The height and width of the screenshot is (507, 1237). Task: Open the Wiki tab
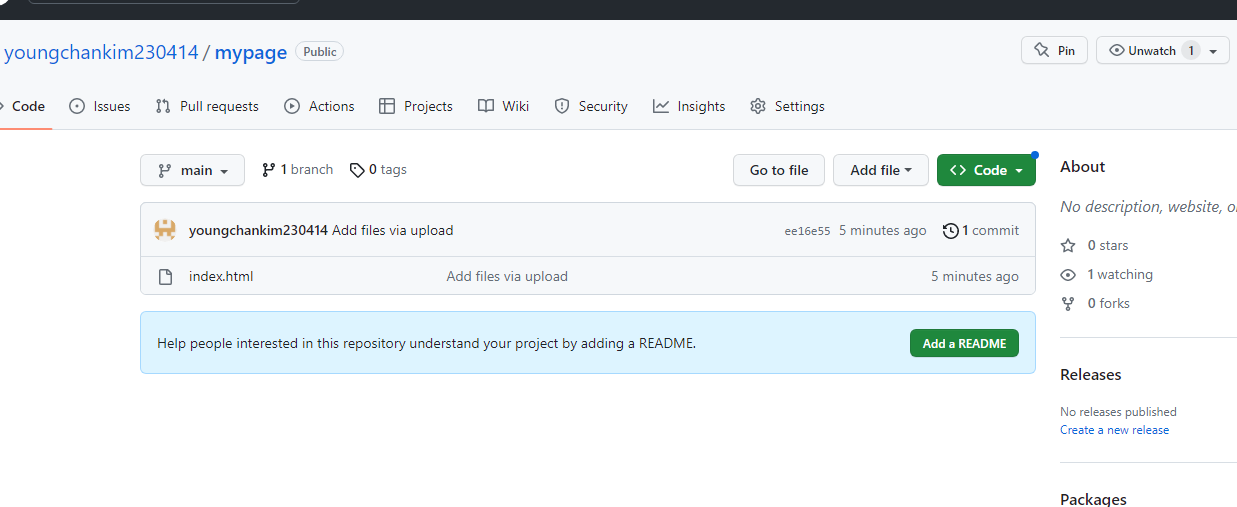tap(504, 106)
